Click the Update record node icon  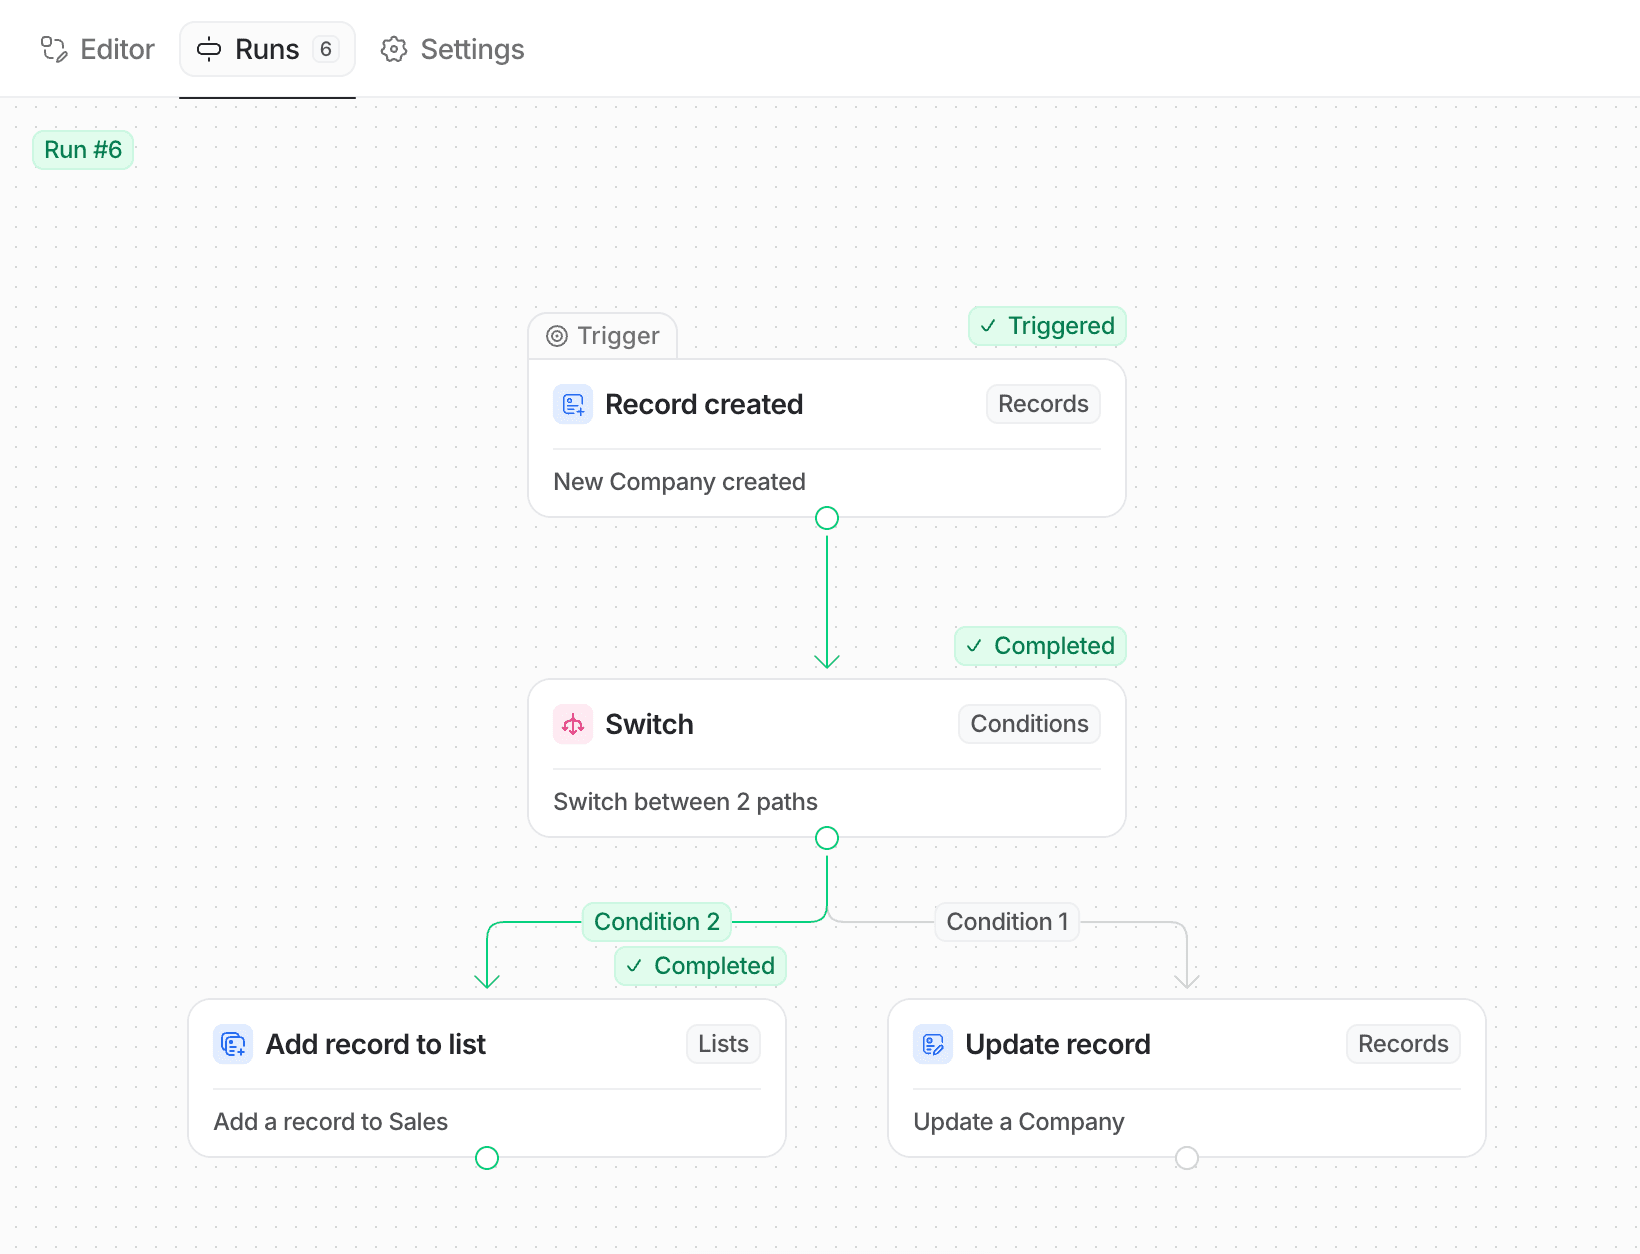[933, 1044]
